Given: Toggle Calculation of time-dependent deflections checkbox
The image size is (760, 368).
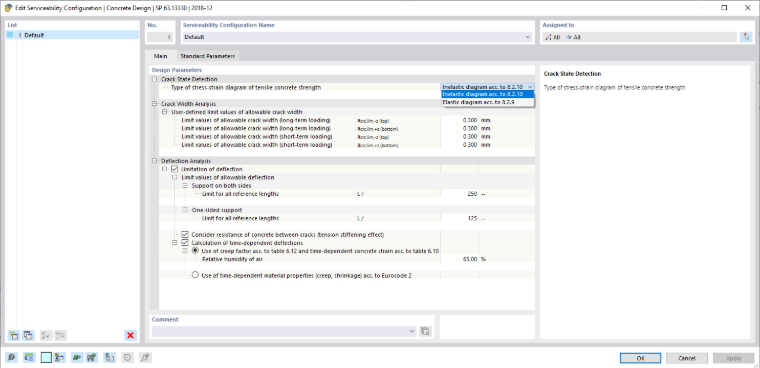Looking at the screenshot, I should point(185,243).
